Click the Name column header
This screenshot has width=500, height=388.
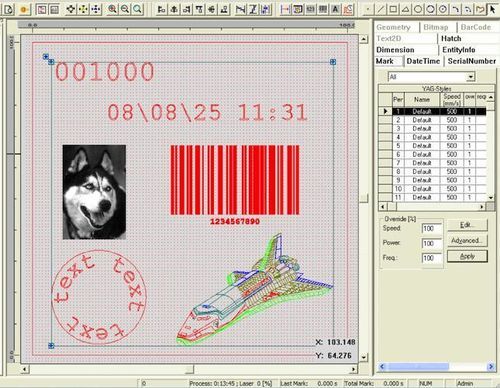click(x=422, y=99)
